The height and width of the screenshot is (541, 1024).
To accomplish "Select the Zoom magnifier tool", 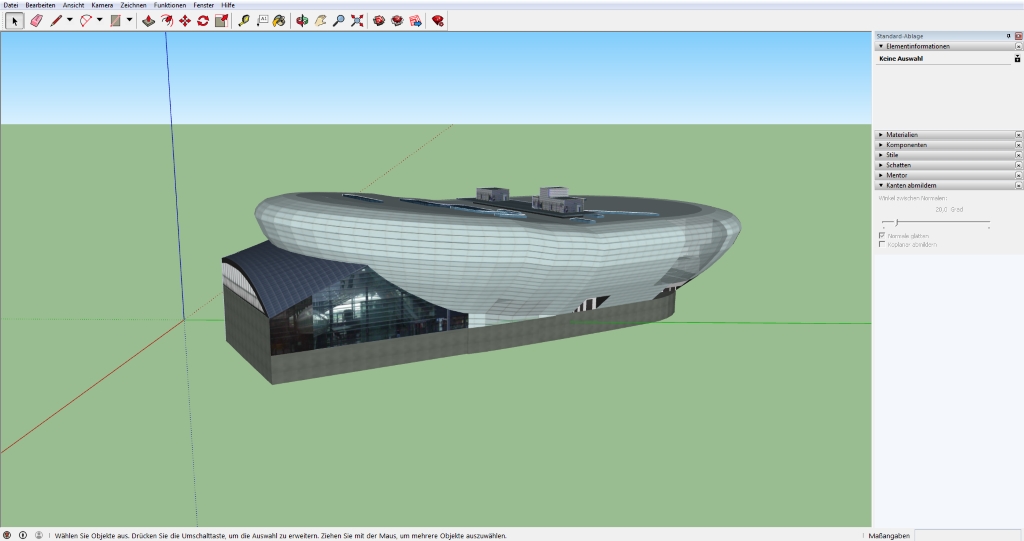I will tap(339, 20).
